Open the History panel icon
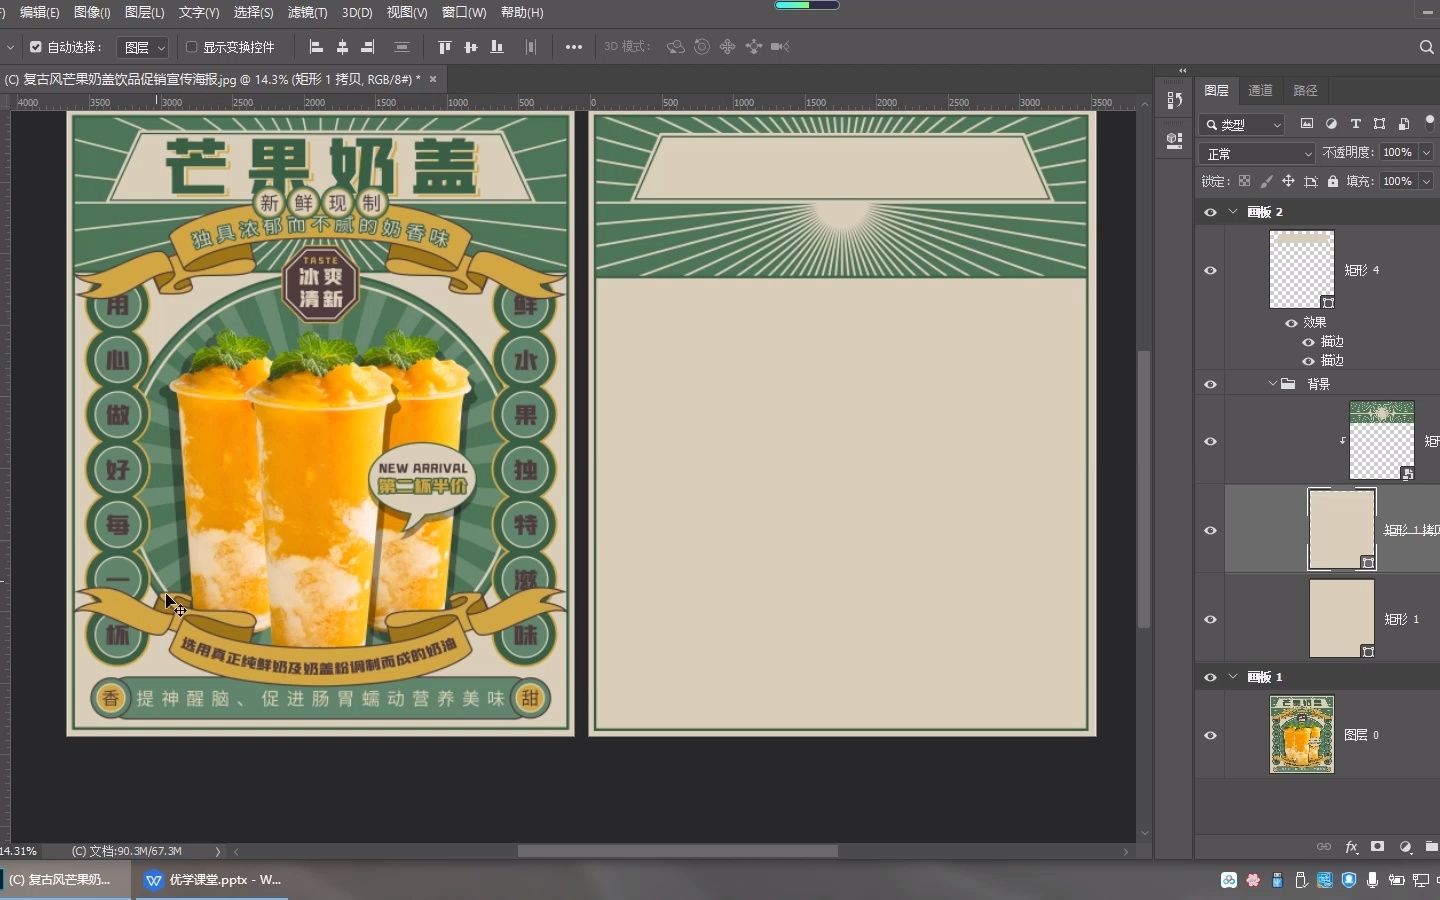 (1175, 100)
